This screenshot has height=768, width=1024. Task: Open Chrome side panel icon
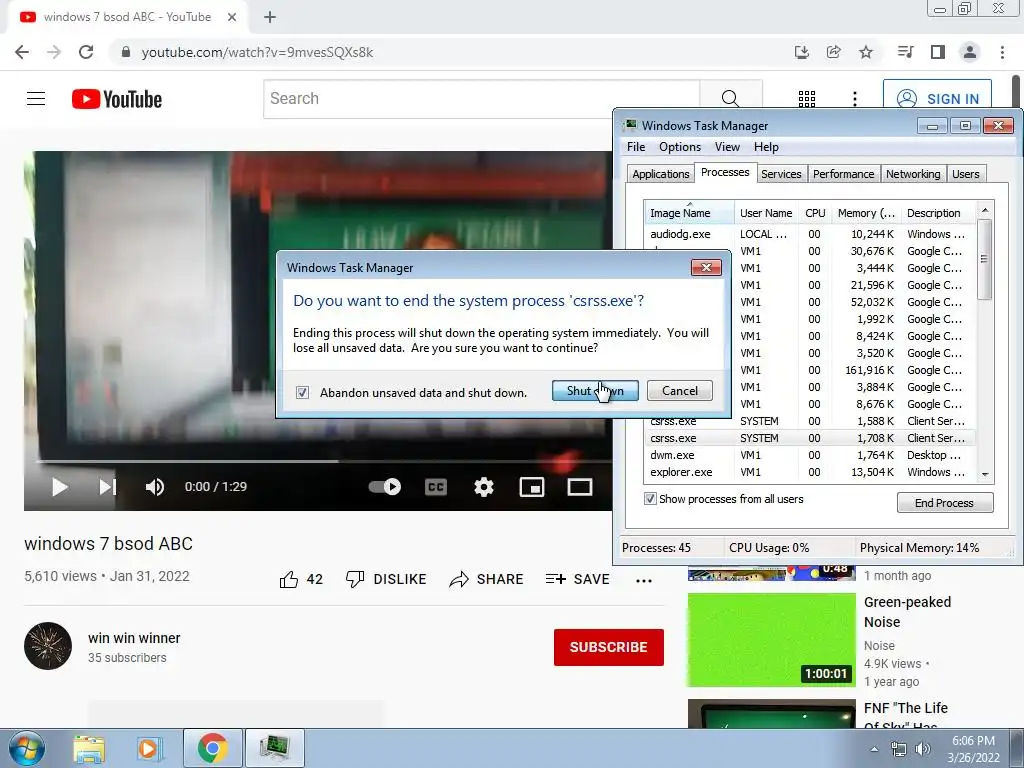pyautogui.click(x=938, y=52)
